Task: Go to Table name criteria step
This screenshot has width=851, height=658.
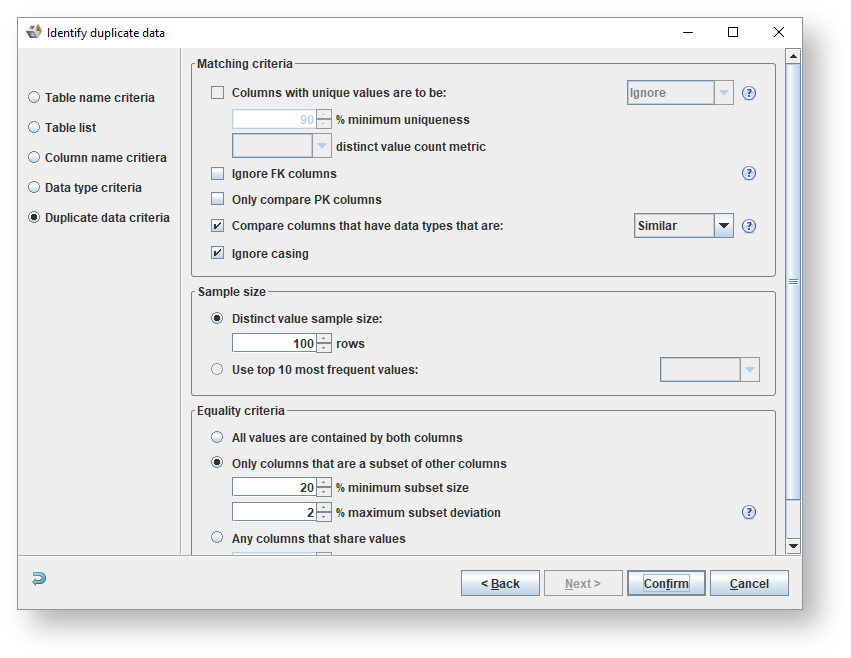Action: 35,98
